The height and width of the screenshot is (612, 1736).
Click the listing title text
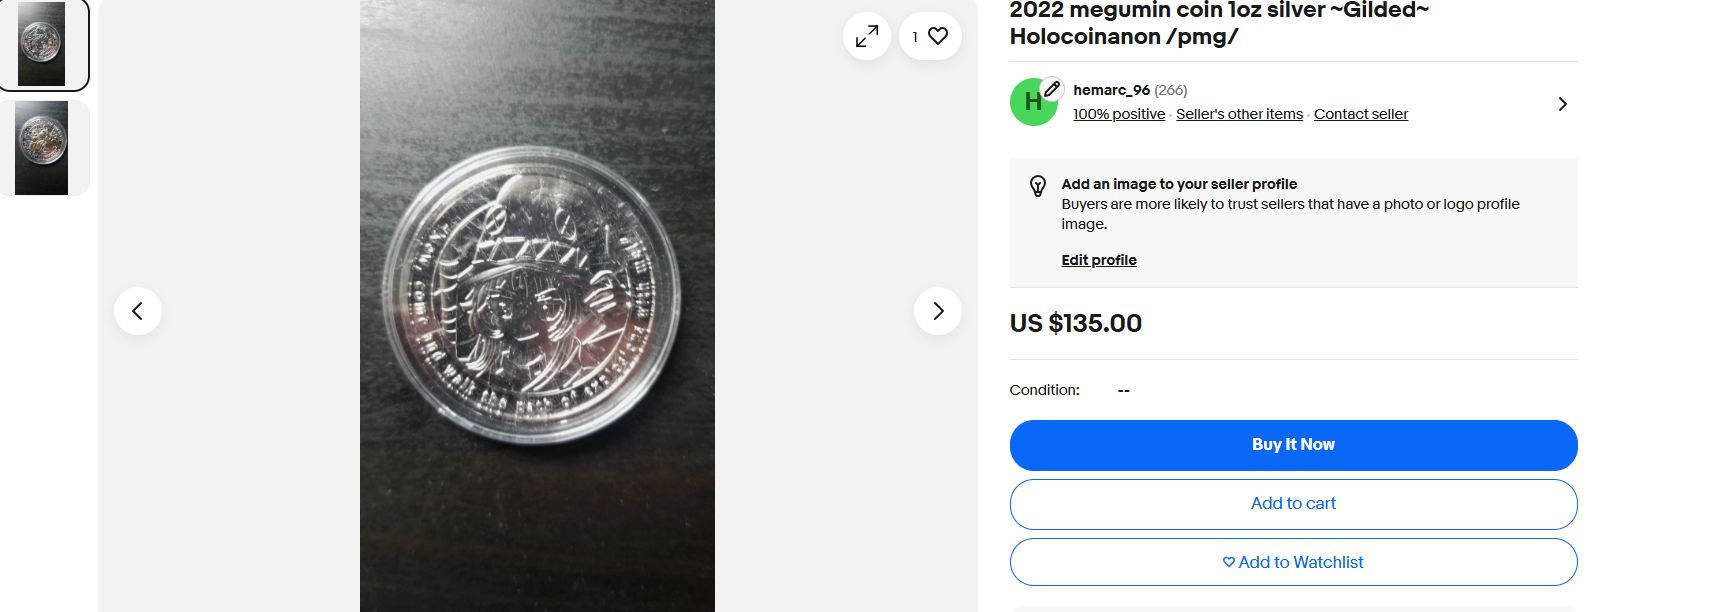pos(1219,24)
